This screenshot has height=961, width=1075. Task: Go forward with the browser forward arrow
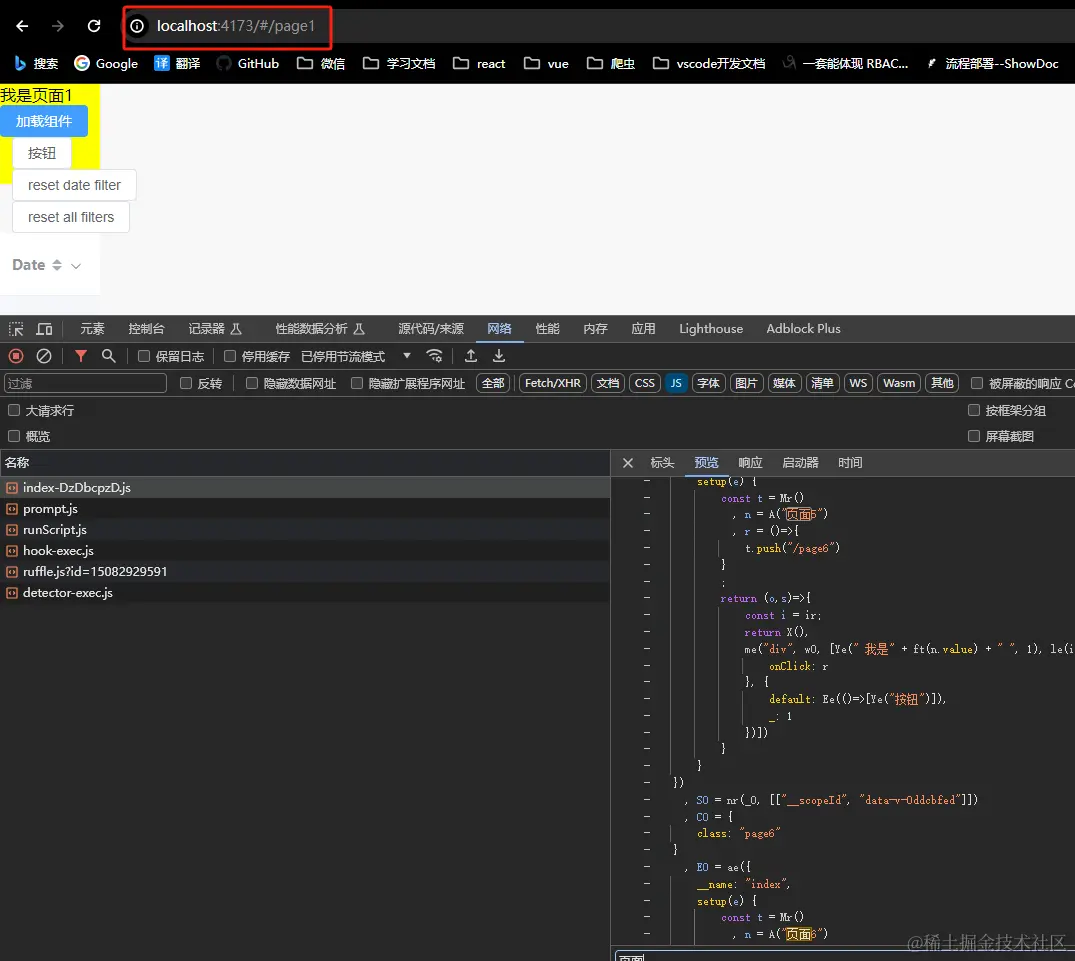click(58, 26)
